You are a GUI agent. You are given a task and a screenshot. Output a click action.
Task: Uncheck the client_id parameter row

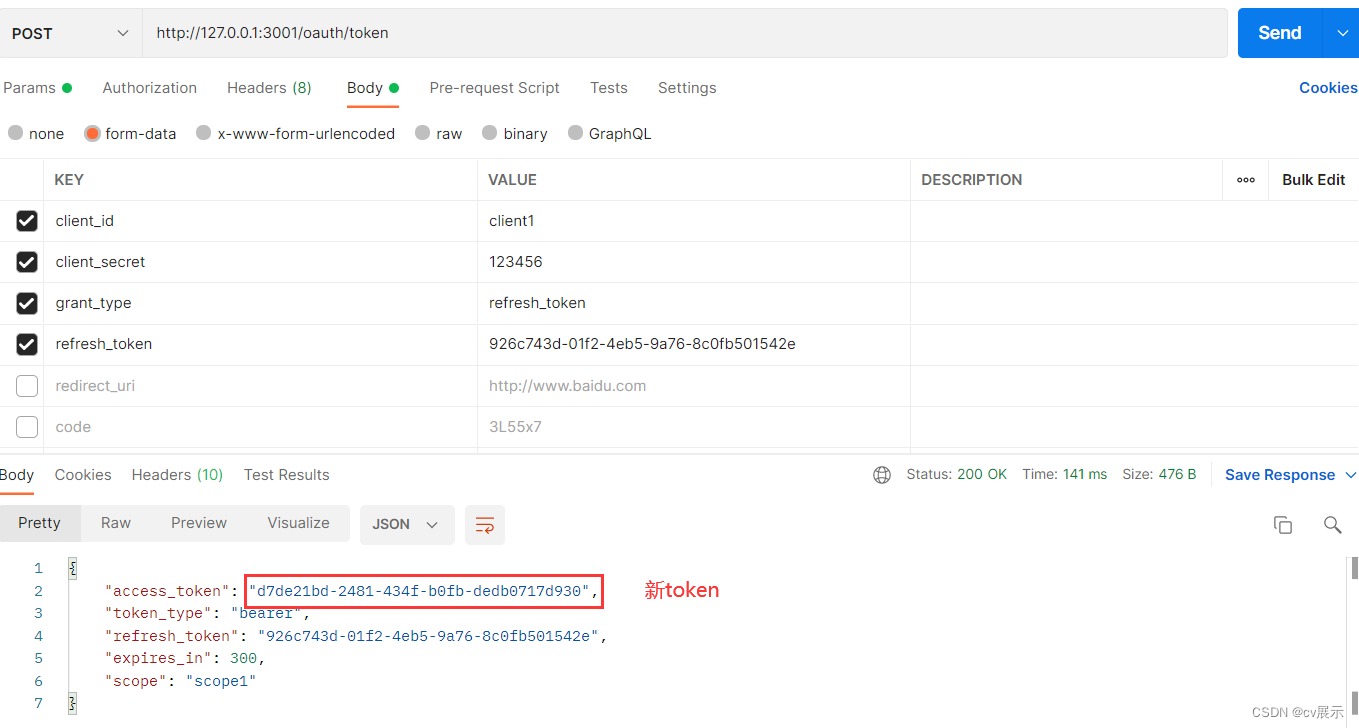point(27,221)
